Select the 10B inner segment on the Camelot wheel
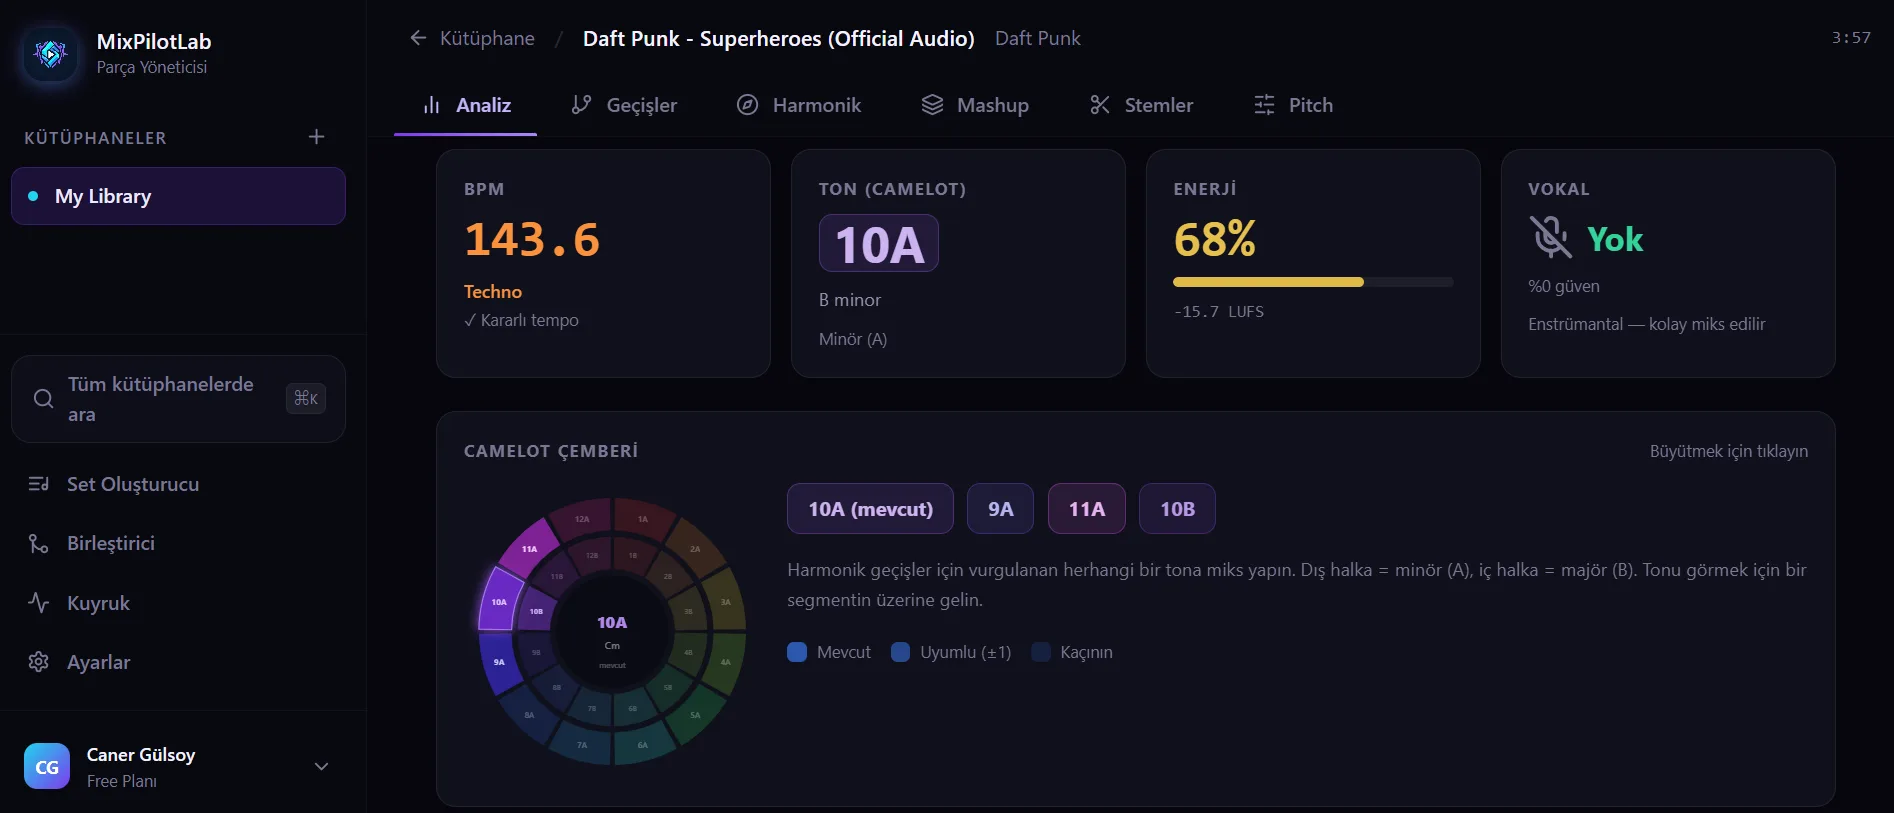Image resolution: width=1894 pixels, height=813 pixels. [536, 611]
